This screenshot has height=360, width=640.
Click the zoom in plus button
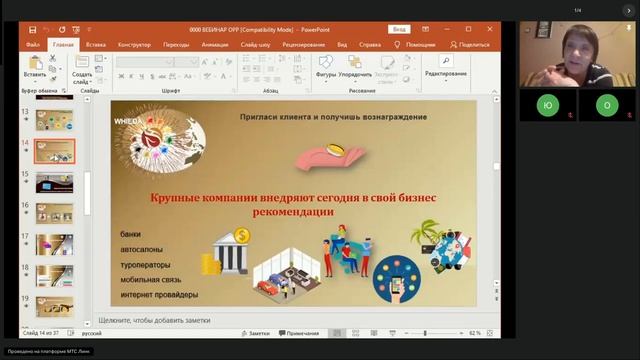[x=461, y=333]
